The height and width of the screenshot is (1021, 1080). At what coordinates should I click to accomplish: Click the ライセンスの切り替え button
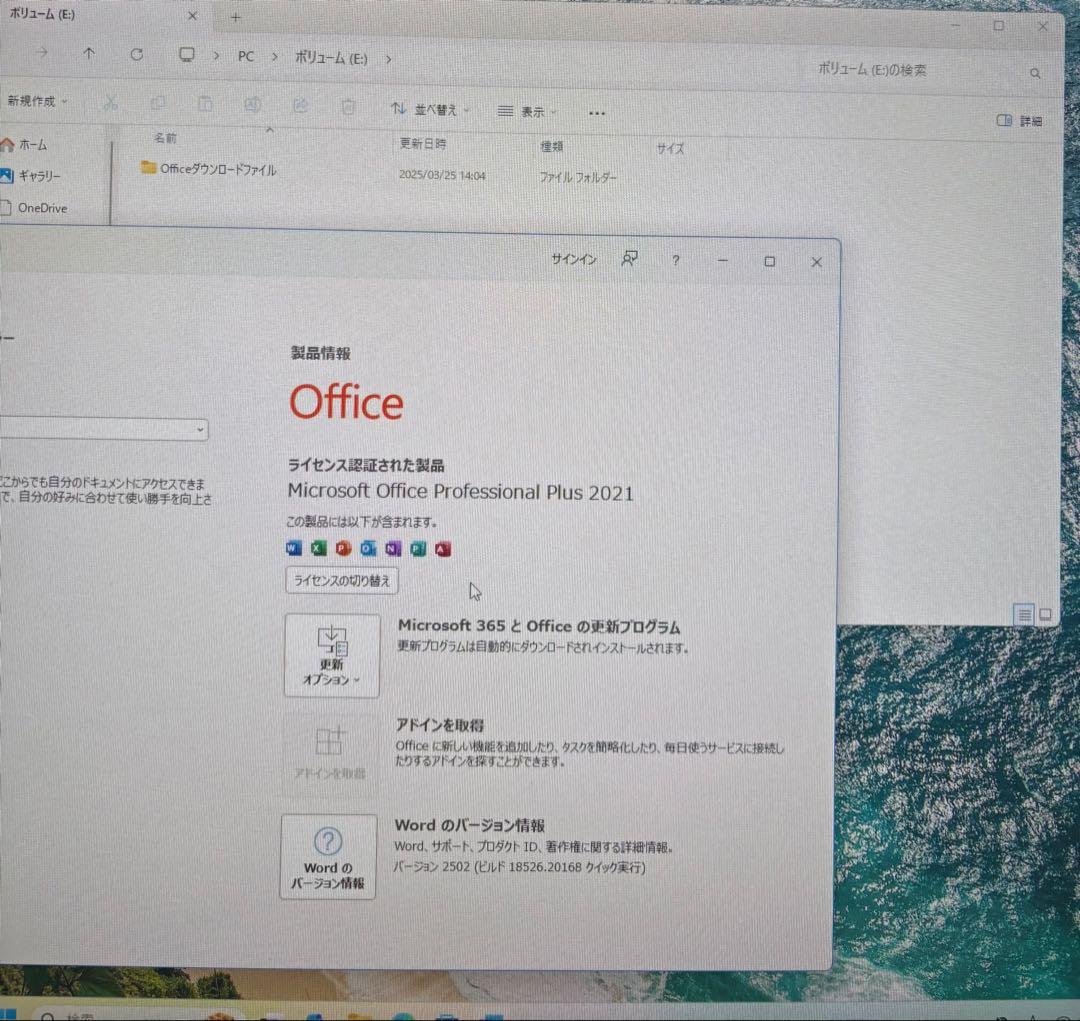point(341,580)
